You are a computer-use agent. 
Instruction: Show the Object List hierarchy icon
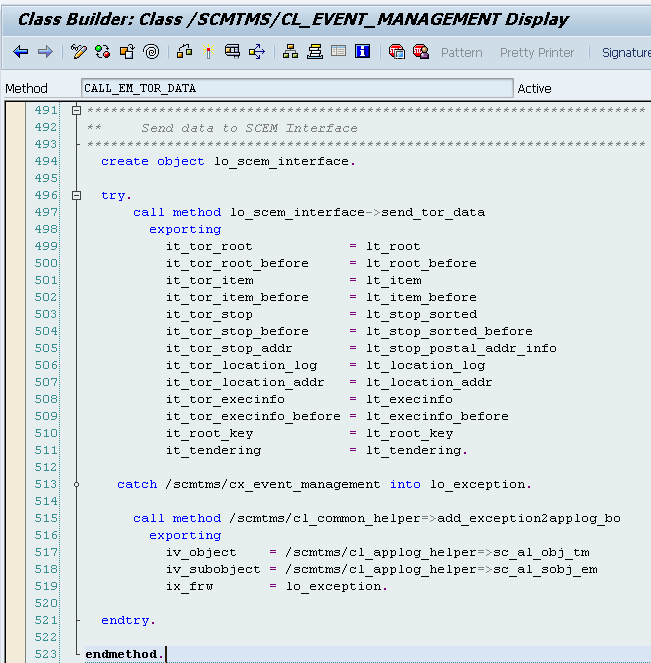(290, 52)
